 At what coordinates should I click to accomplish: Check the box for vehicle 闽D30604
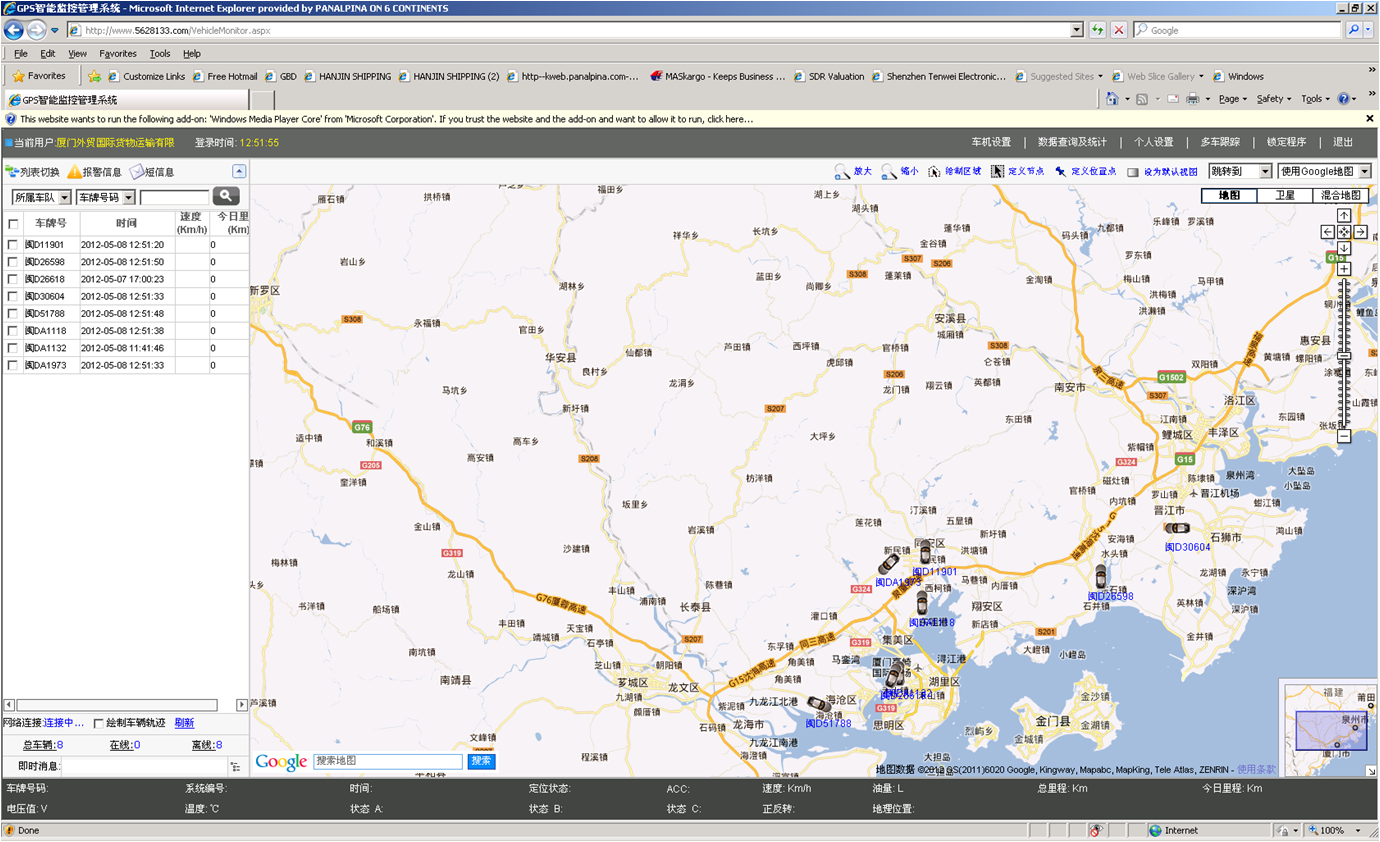[x=13, y=296]
